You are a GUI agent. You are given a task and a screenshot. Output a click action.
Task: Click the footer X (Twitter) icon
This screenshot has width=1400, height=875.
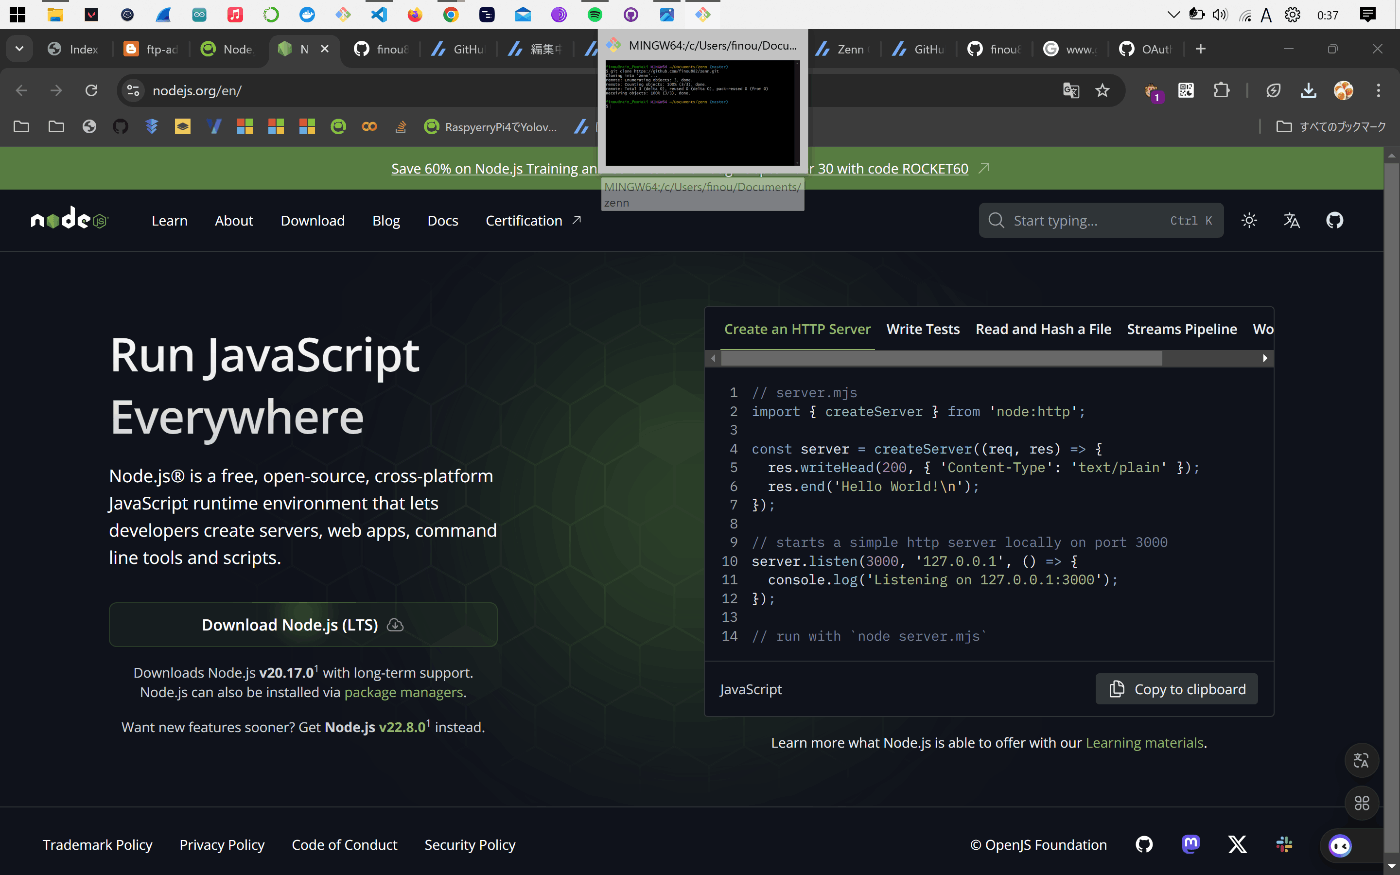(1237, 844)
